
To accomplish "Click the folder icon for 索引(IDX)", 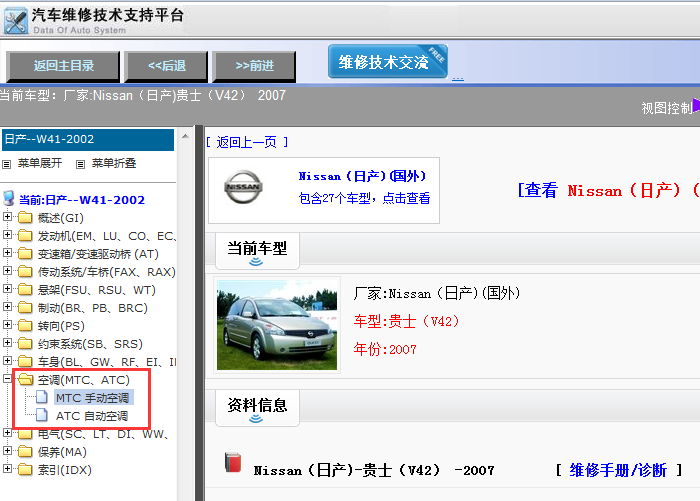I will (x=25, y=469).
